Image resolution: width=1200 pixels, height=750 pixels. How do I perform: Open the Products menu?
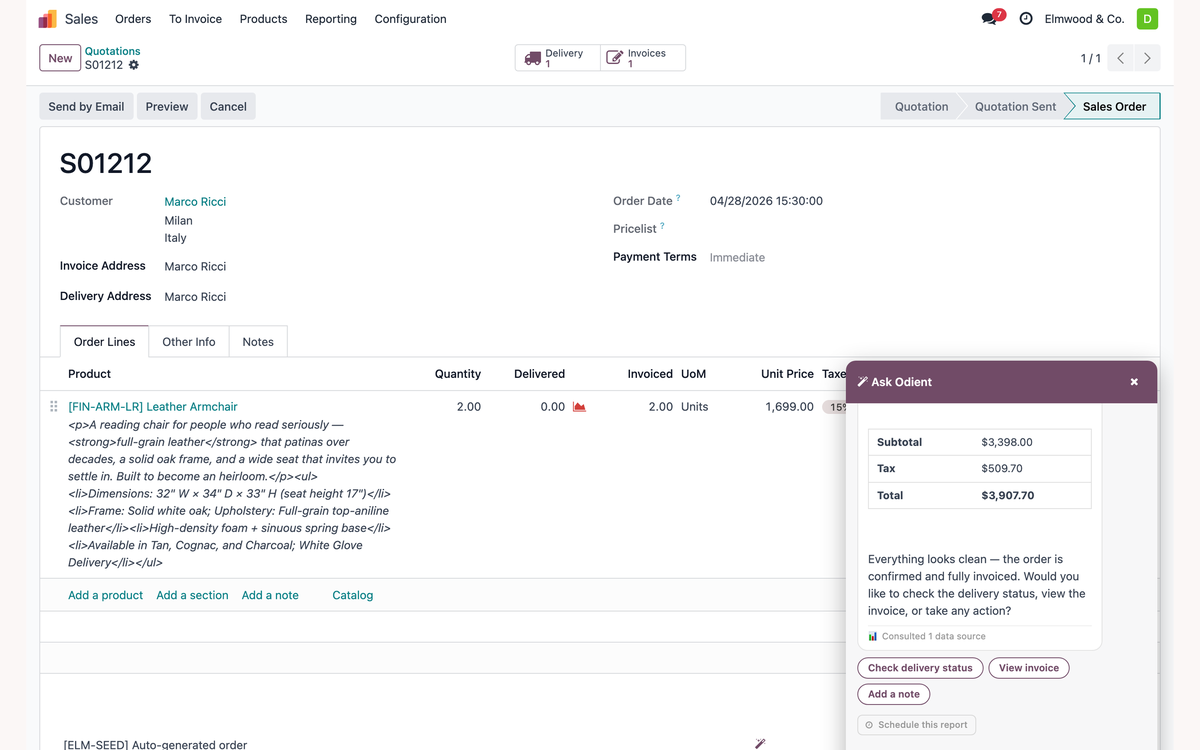(264, 19)
